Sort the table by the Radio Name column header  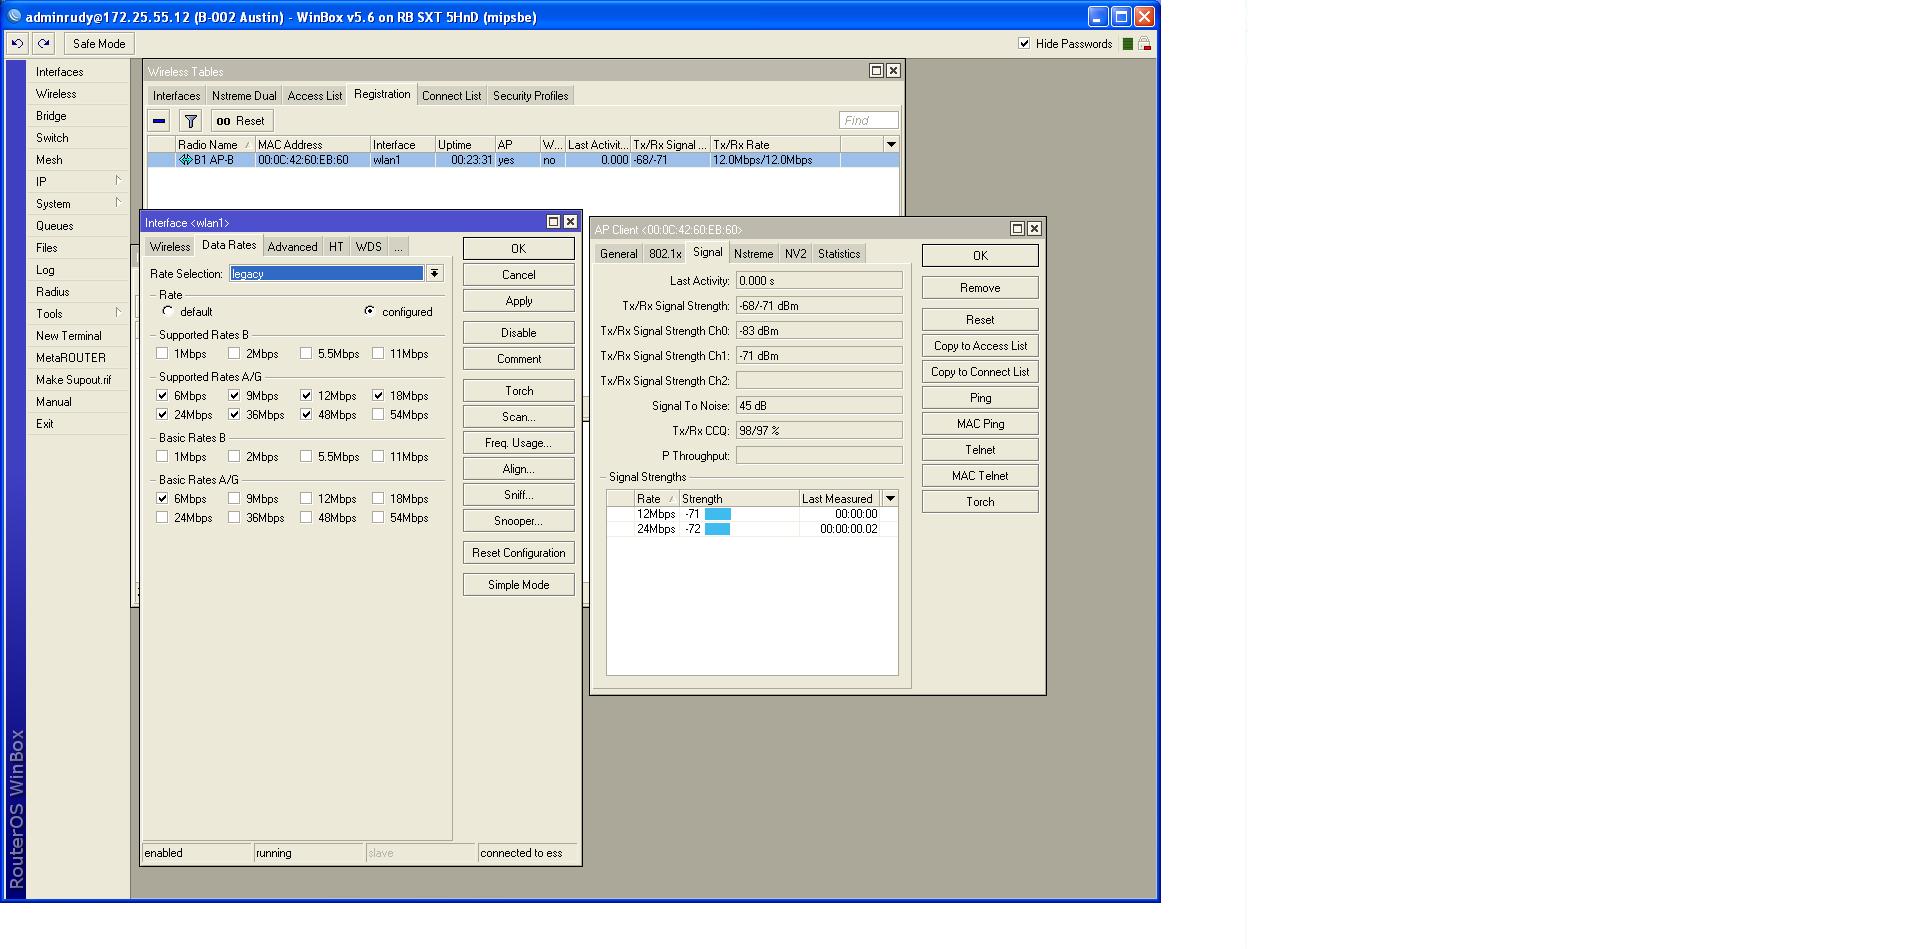(x=215, y=145)
